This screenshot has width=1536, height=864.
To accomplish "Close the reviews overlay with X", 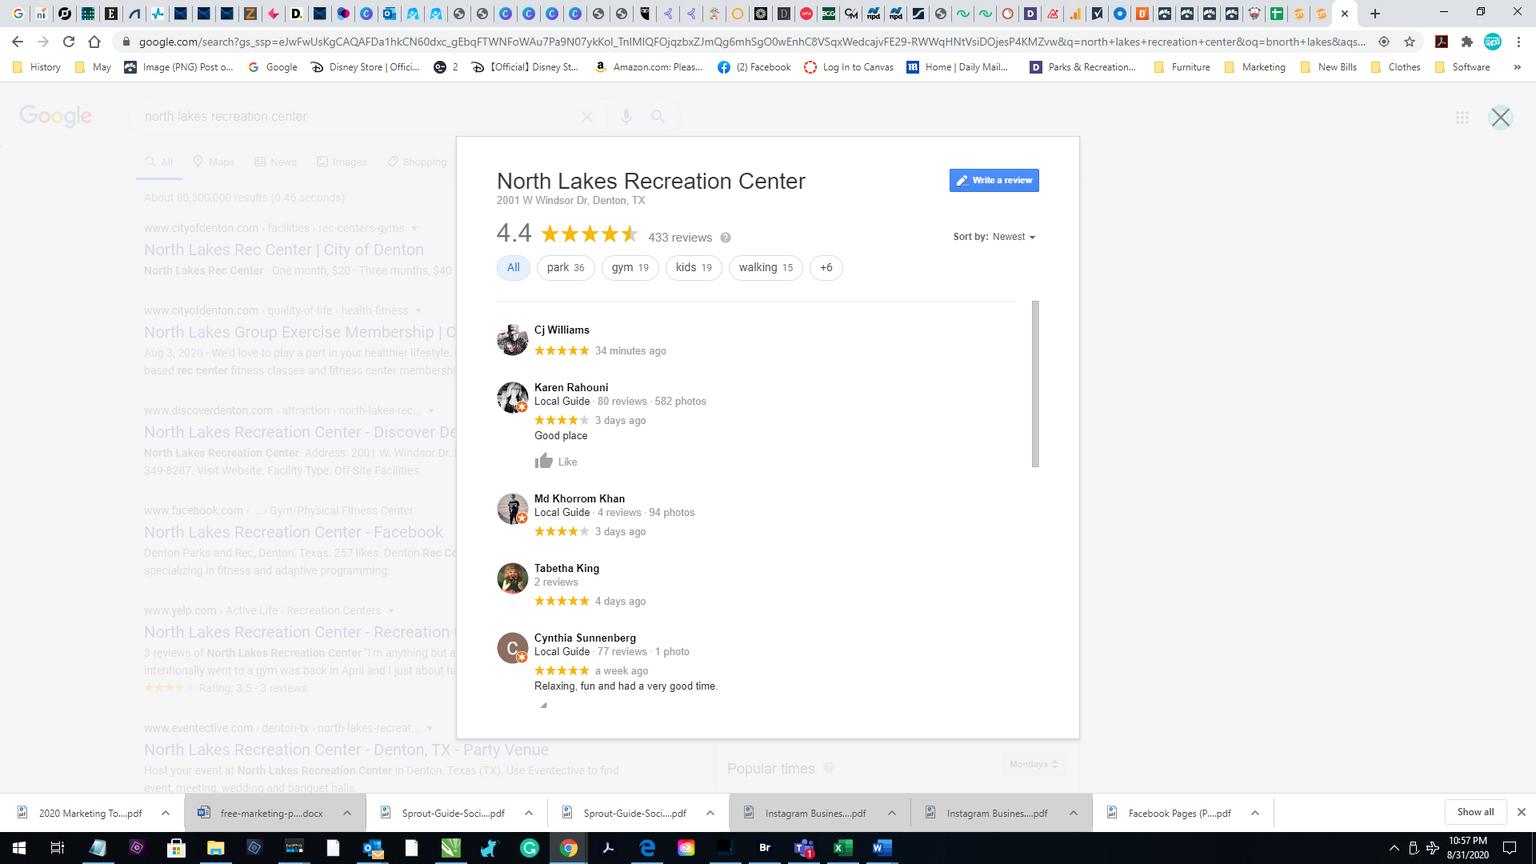I will [1500, 117].
